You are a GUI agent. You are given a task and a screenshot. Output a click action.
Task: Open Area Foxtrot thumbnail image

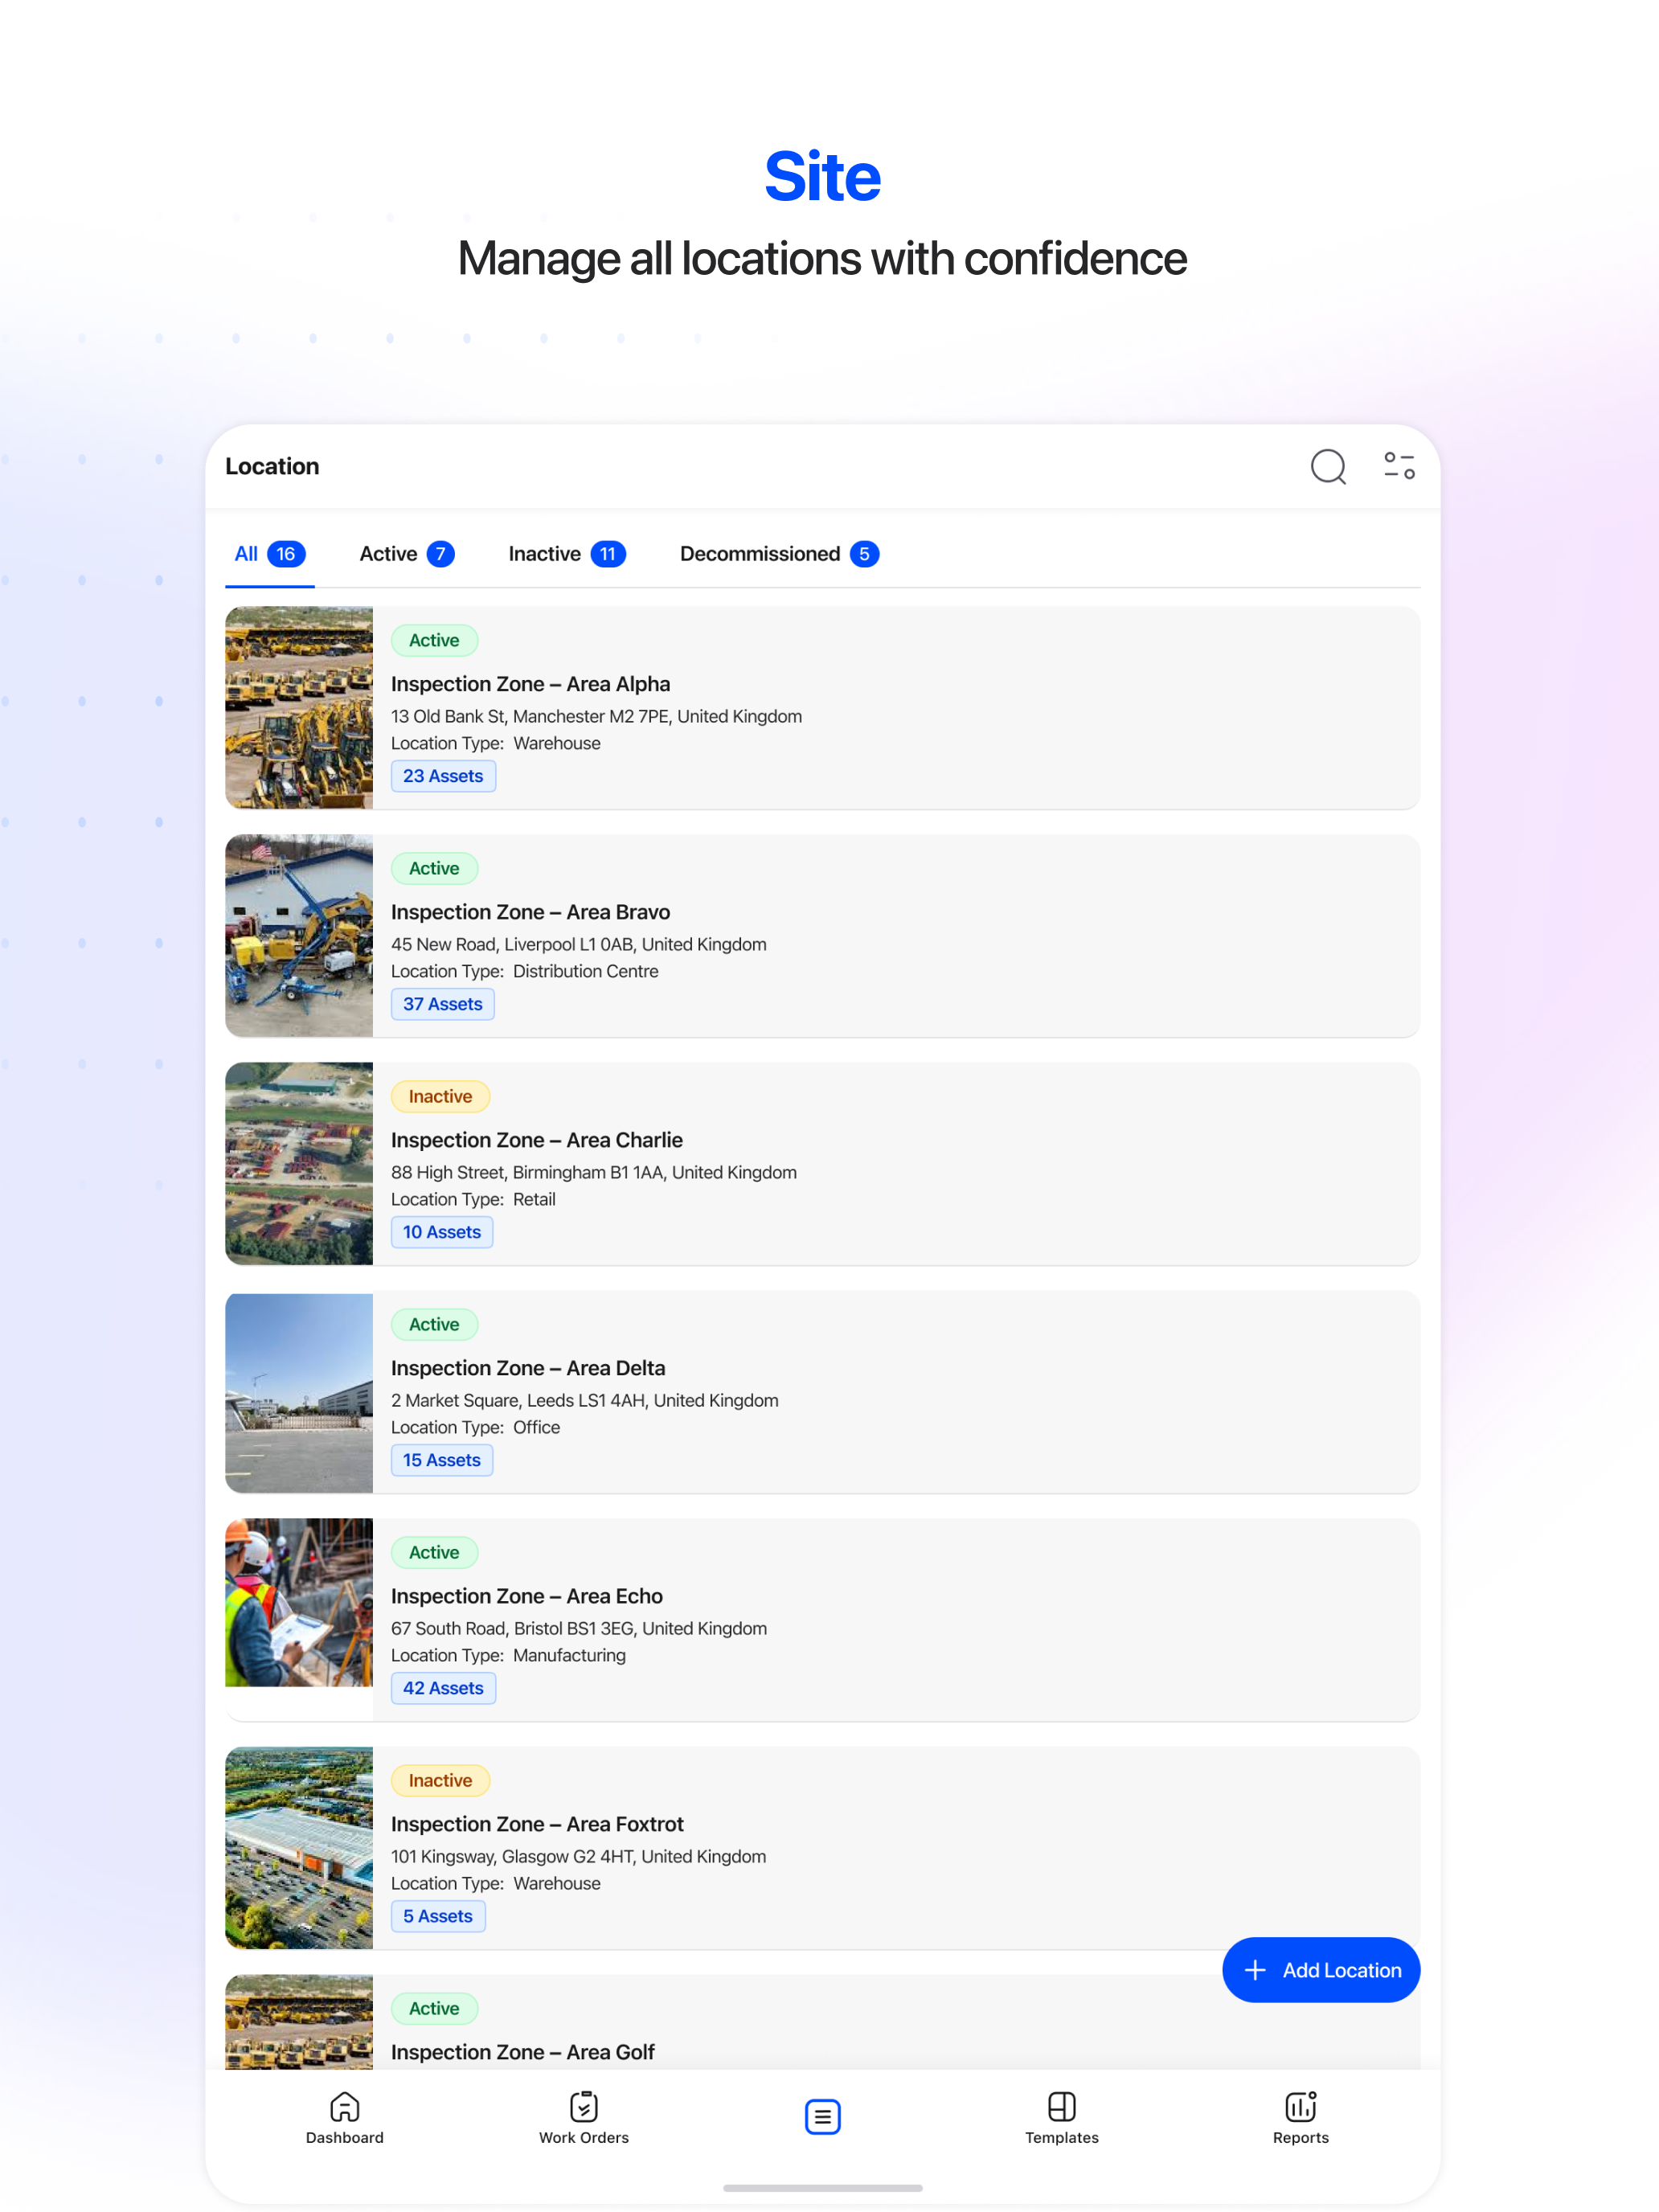click(299, 1848)
